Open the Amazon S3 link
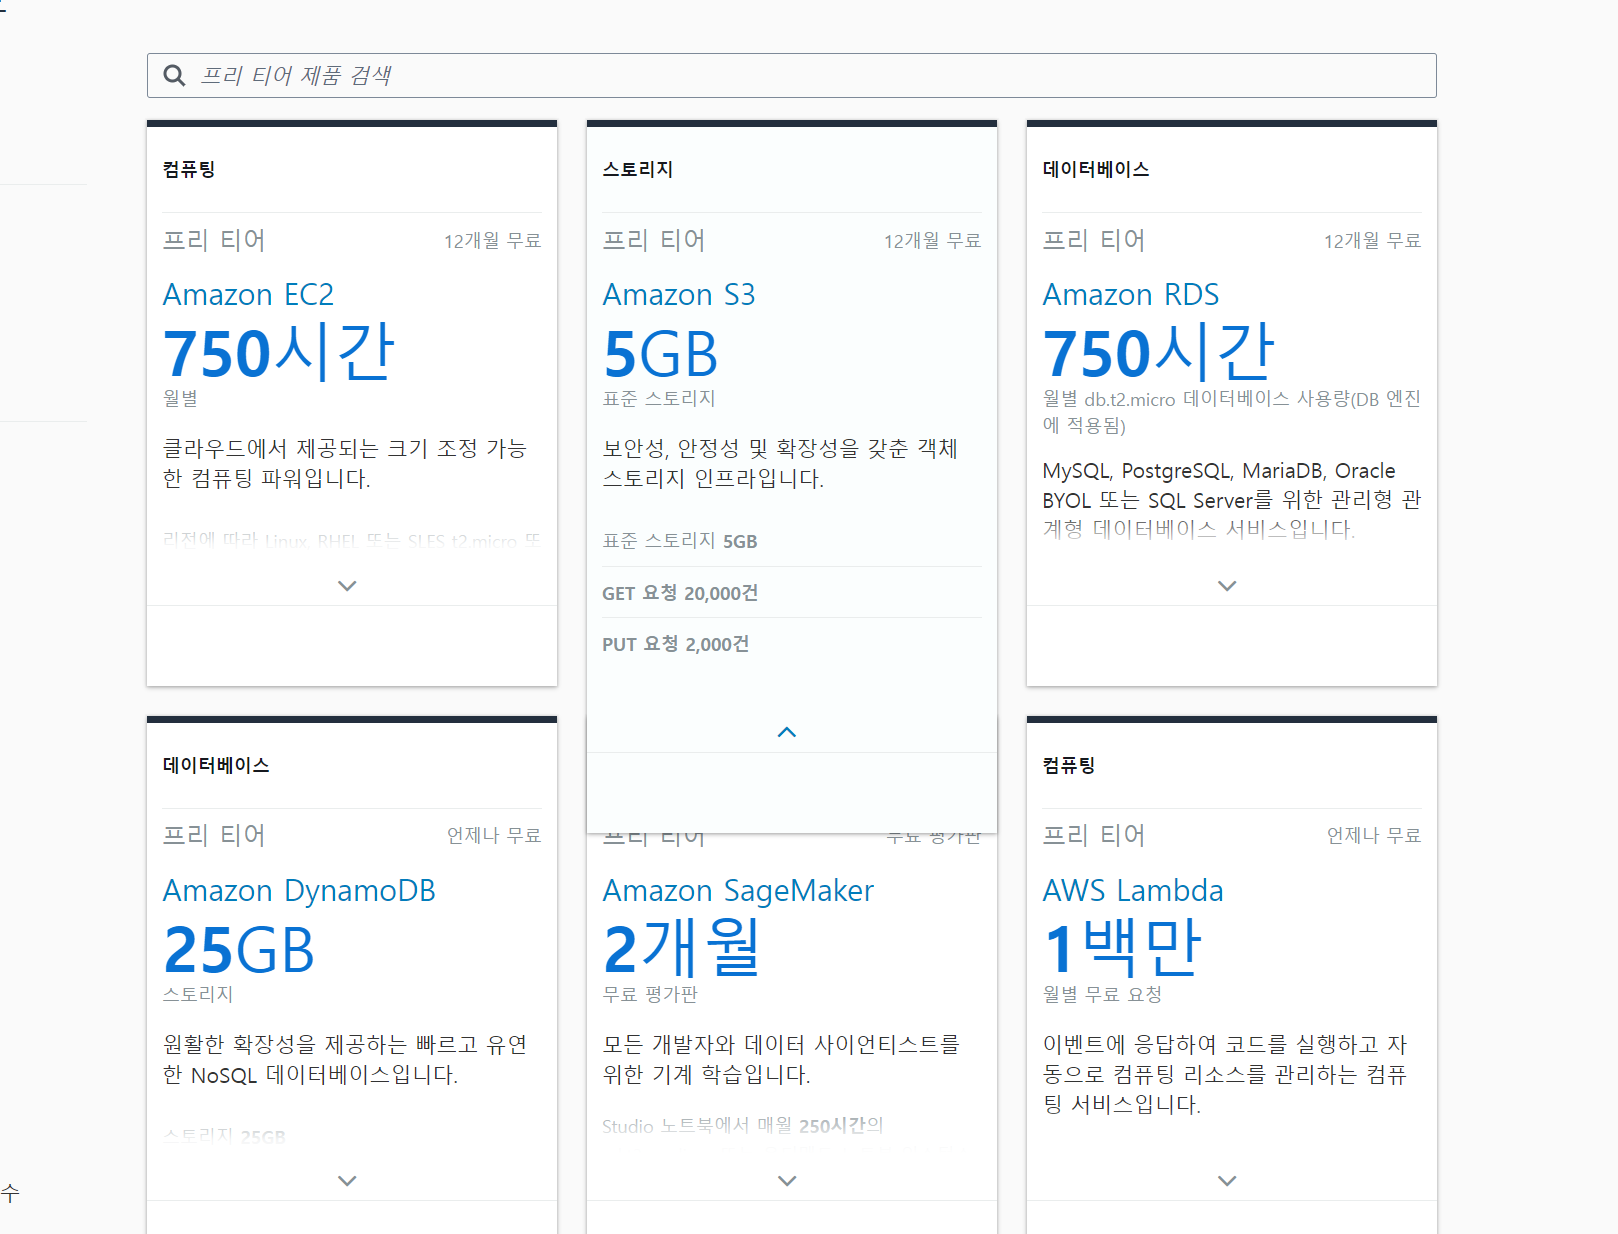The width and height of the screenshot is (1618, 1234). (679, 295)
